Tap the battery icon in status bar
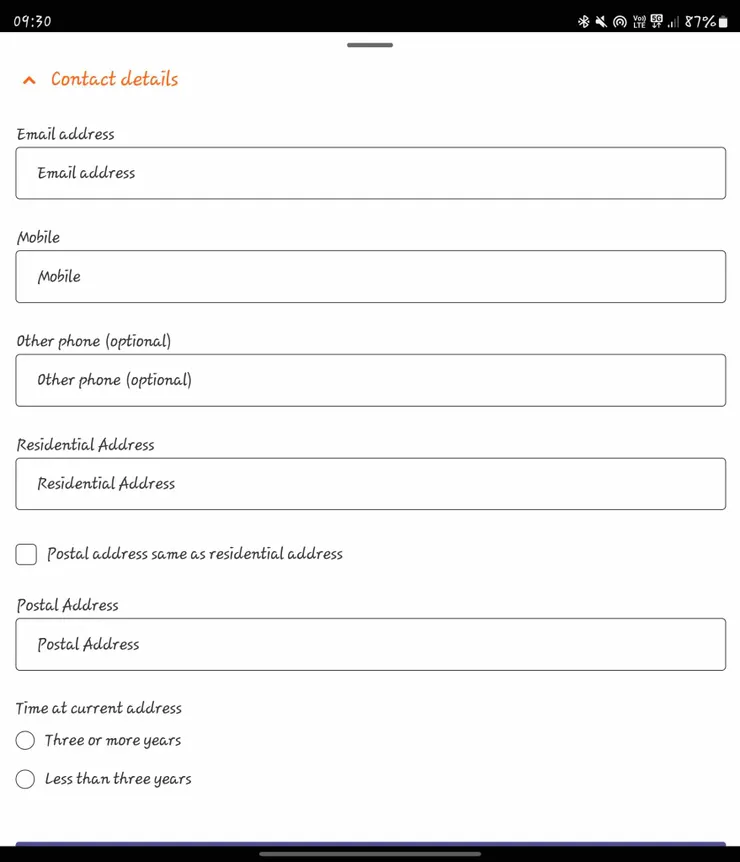 pyautogui.click(x=723, y=21)
